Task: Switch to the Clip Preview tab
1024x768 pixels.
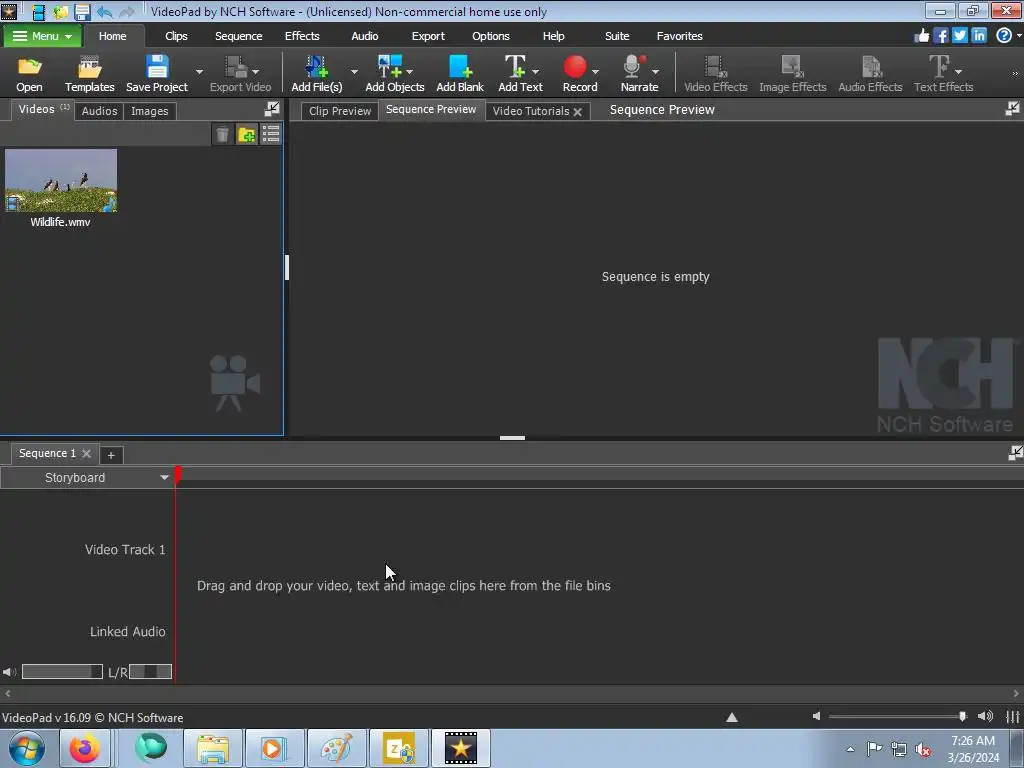Action: point(340,111)
